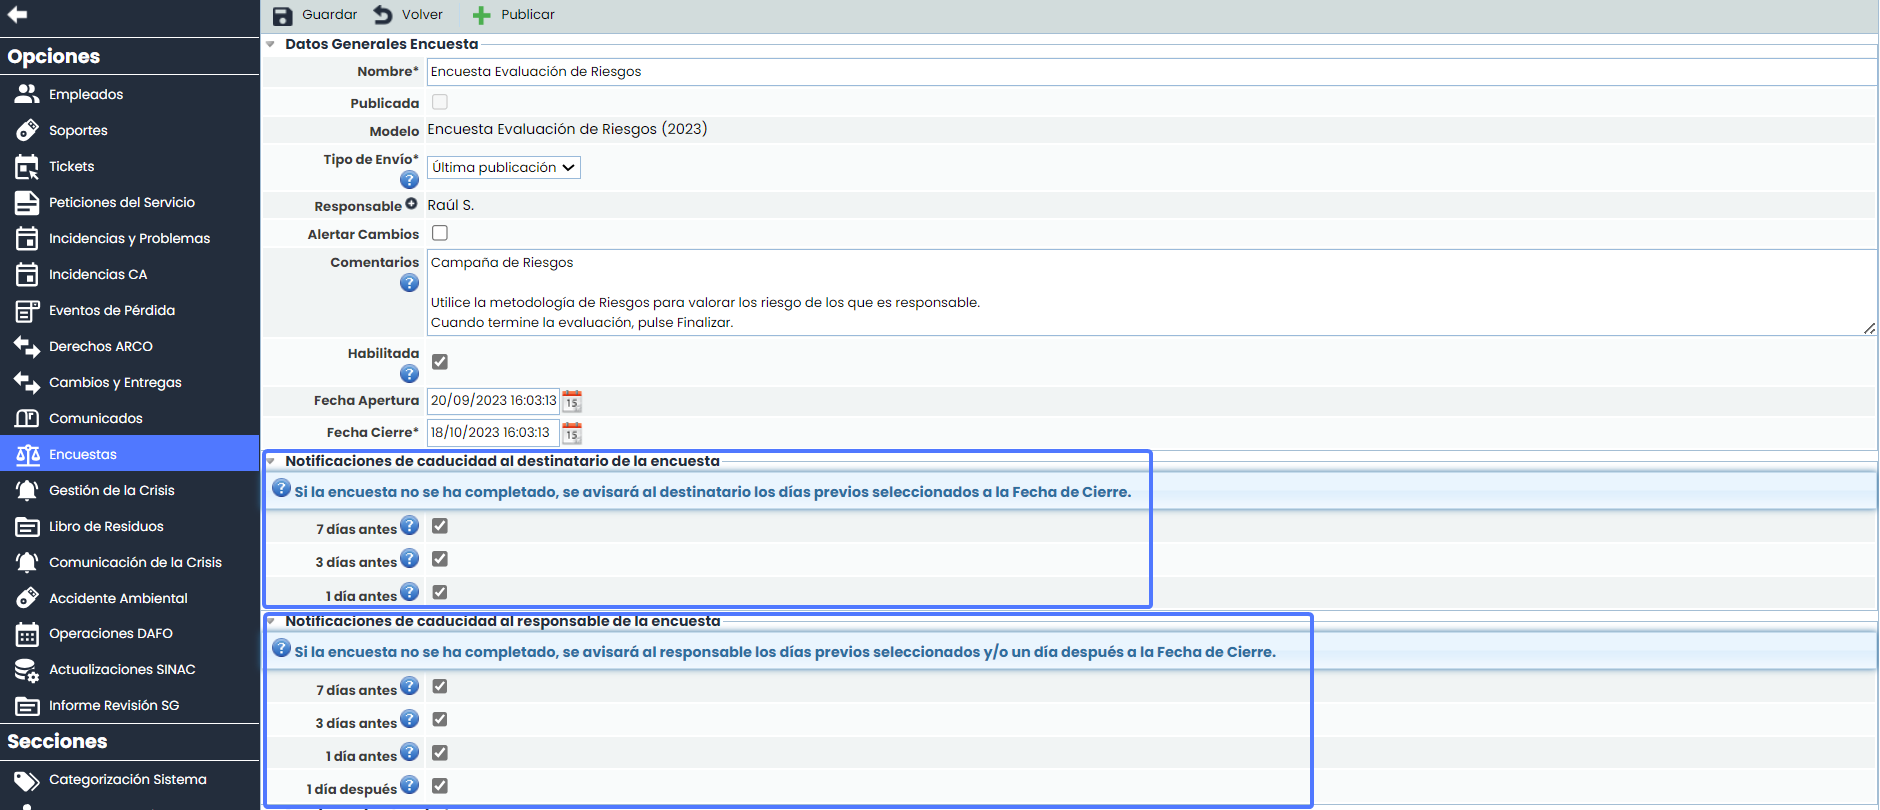This screenshot has height=810, width=1880.
Task: Click the Volver undo arrow icon
Action: point(383,15)
